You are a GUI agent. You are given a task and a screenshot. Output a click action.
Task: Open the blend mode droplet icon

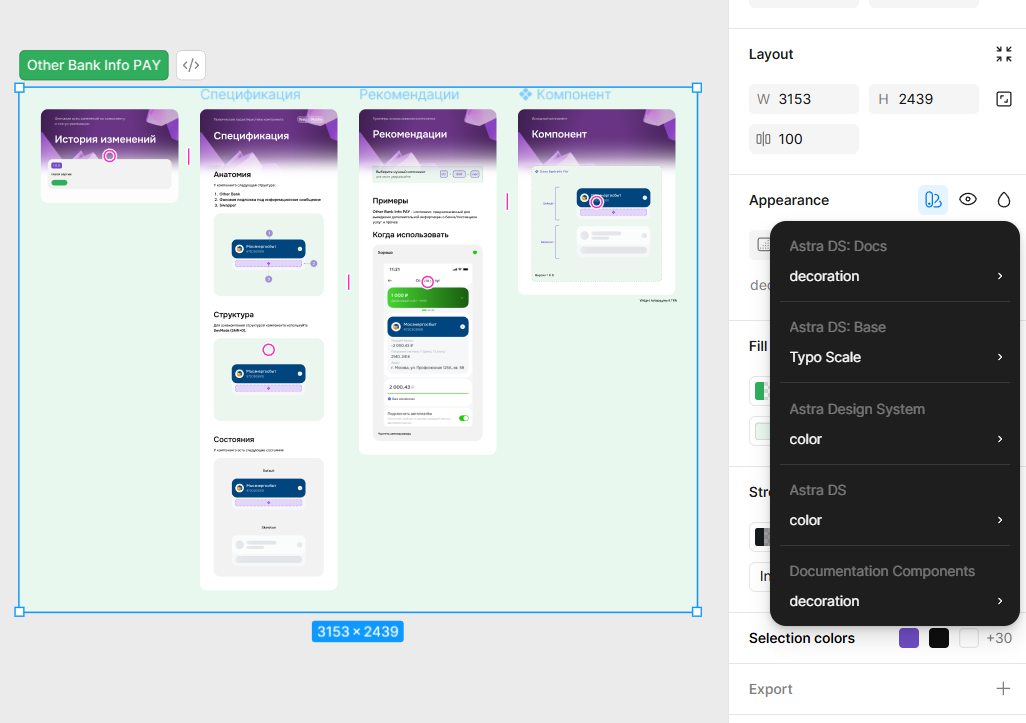click(1004, 200)
